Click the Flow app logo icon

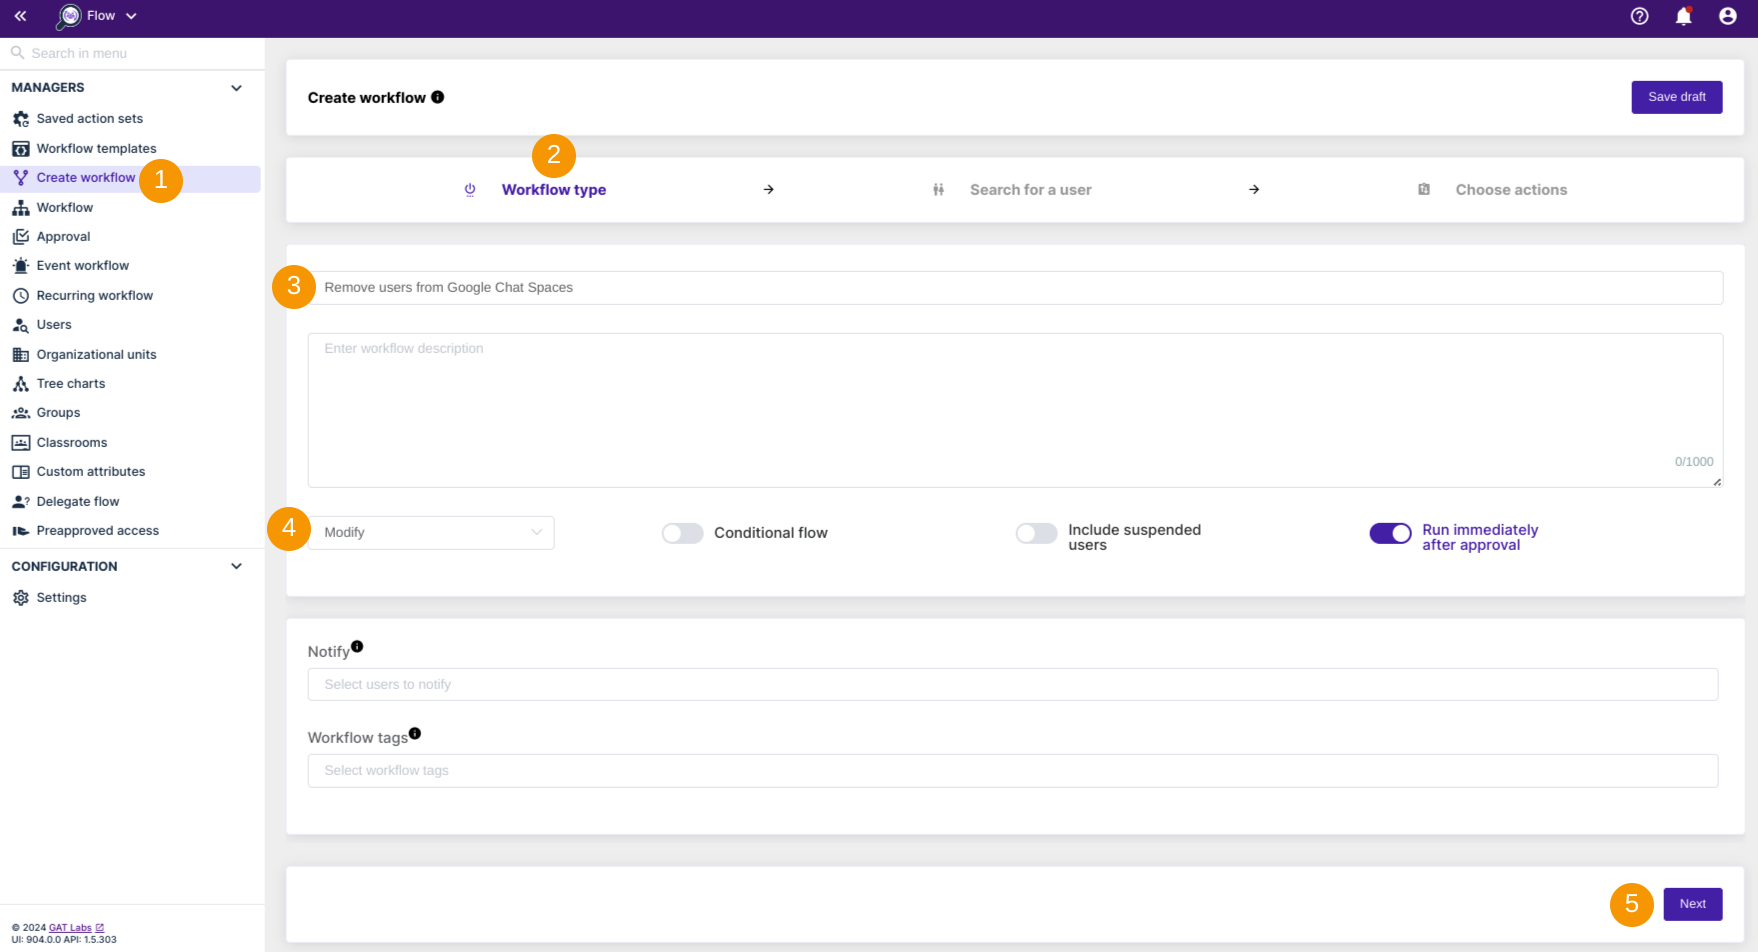click(69, 16)
